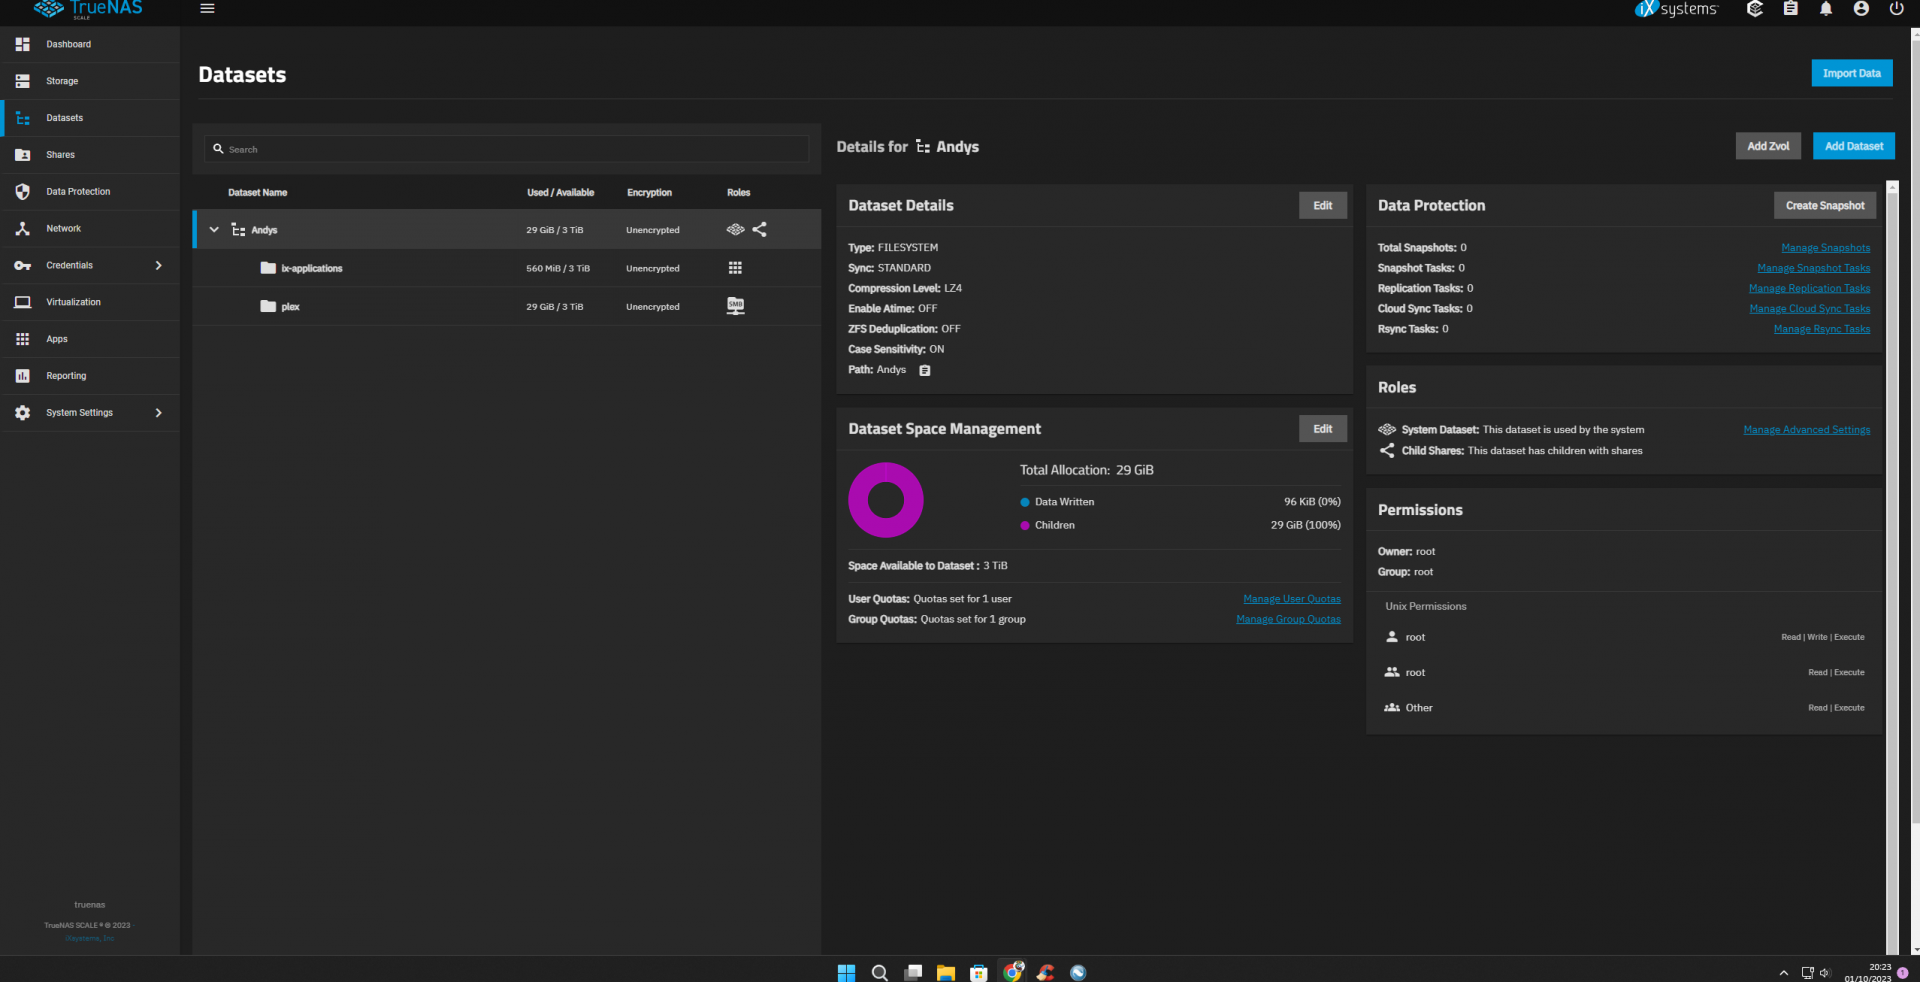The width and height of the screenshot is (1920, 982).
Task: Open Manage Group Quotas link
Action: [x=1288, y=619]
